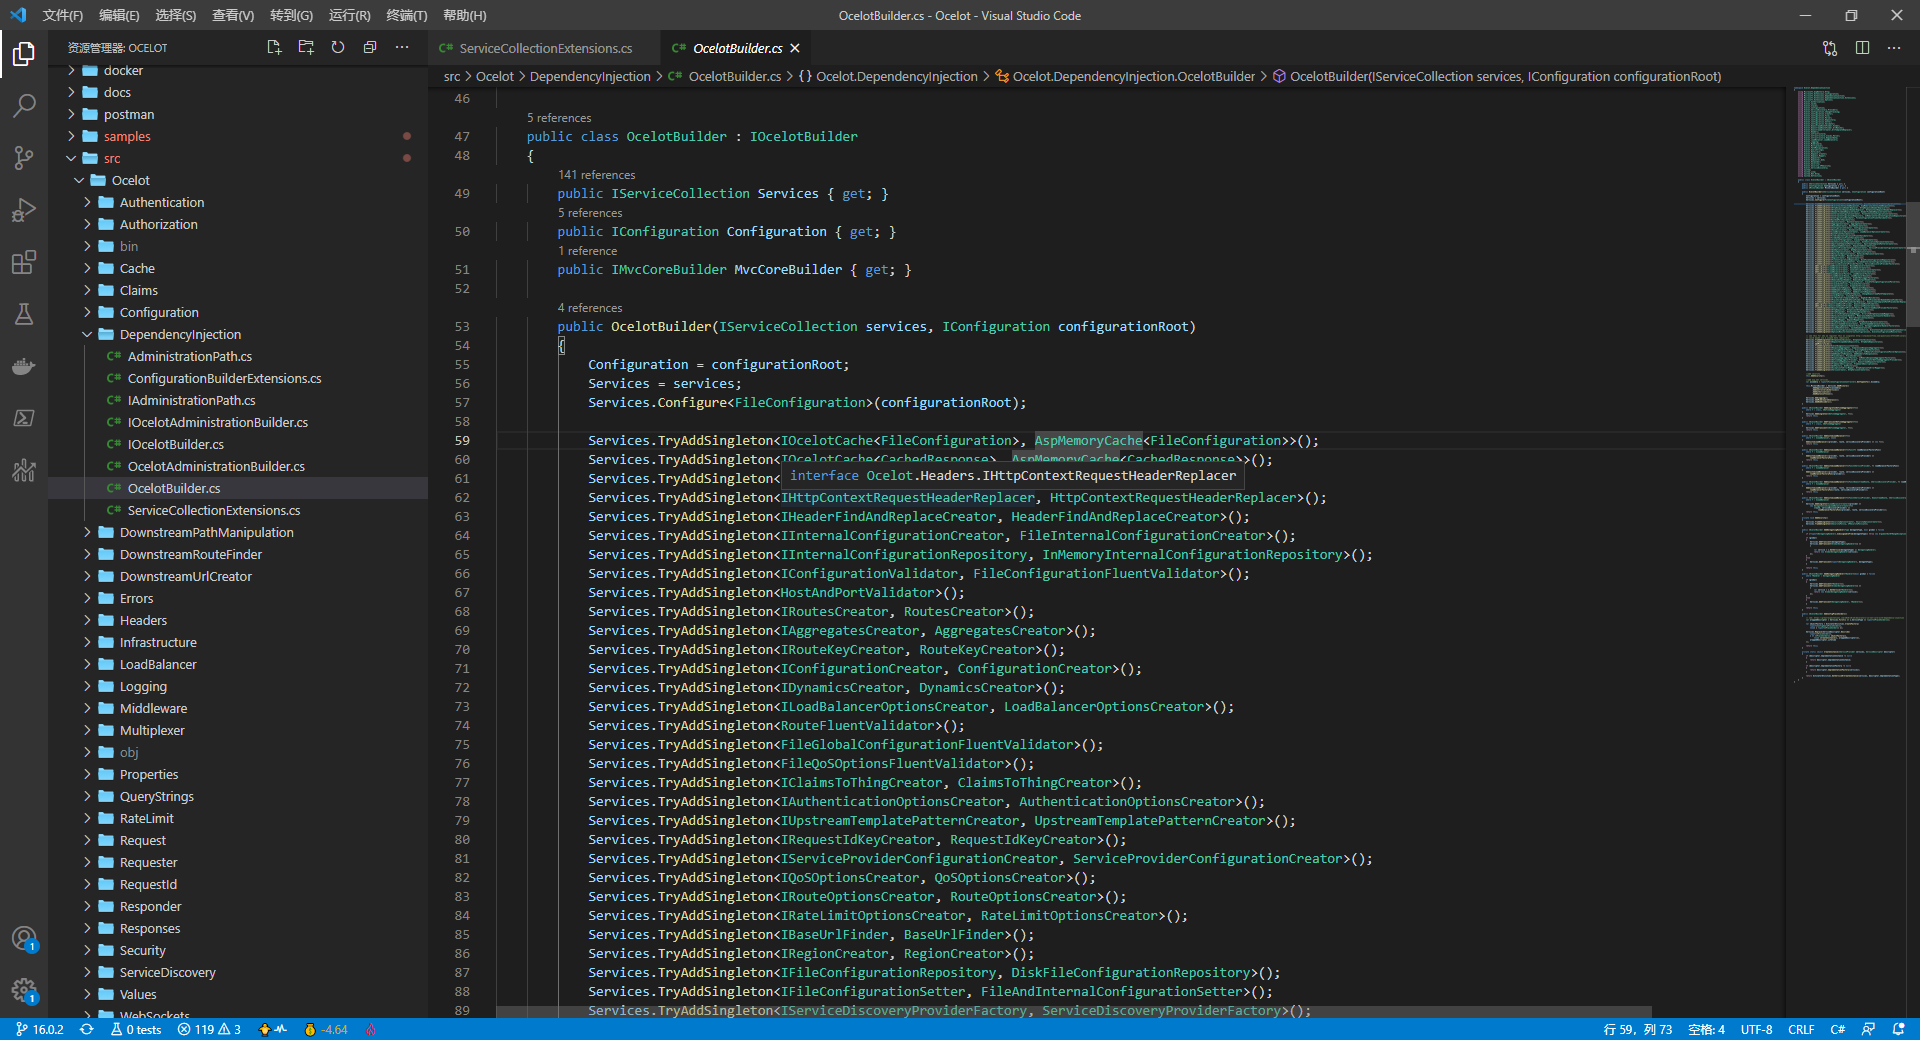Click the editor vertical scrollbar
Viewport: 1920px width, 1040px height.
(1912, 265)
